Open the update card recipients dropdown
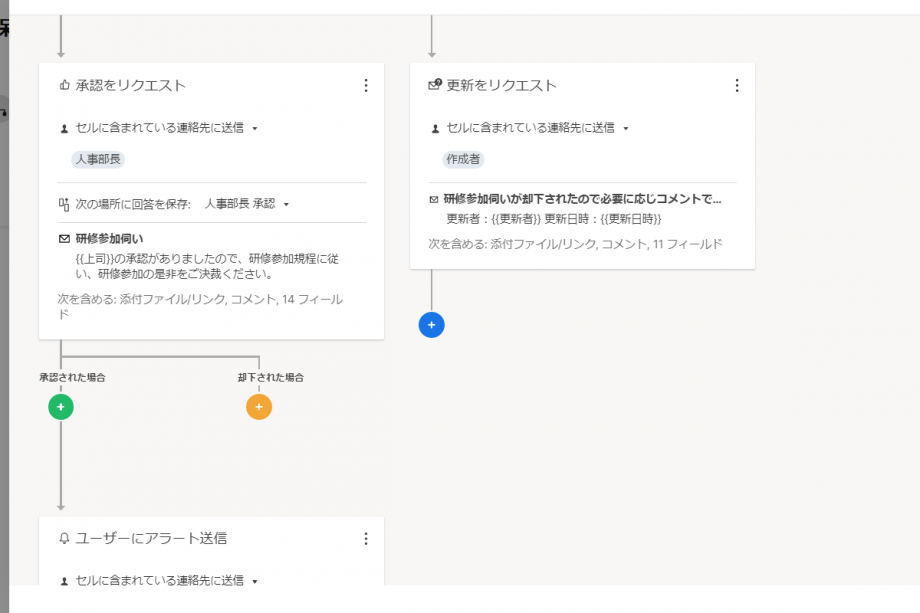Image resolution: width=920 pixels, height=613 pixels. click(626, 129)
